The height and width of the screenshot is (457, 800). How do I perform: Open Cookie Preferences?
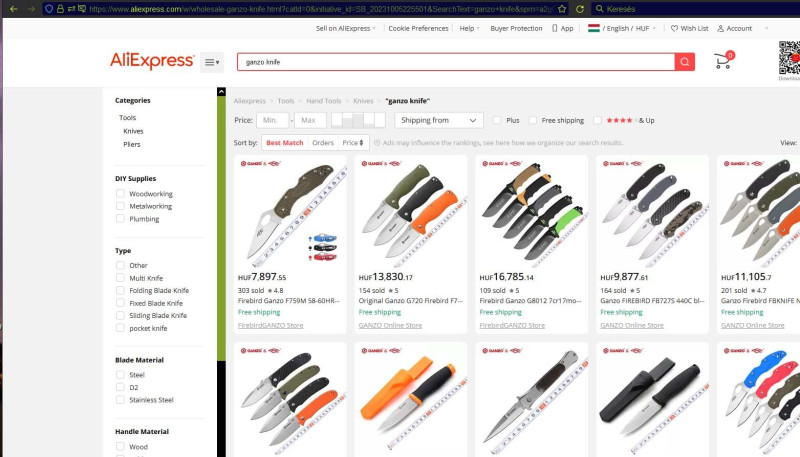click(418, 29)
